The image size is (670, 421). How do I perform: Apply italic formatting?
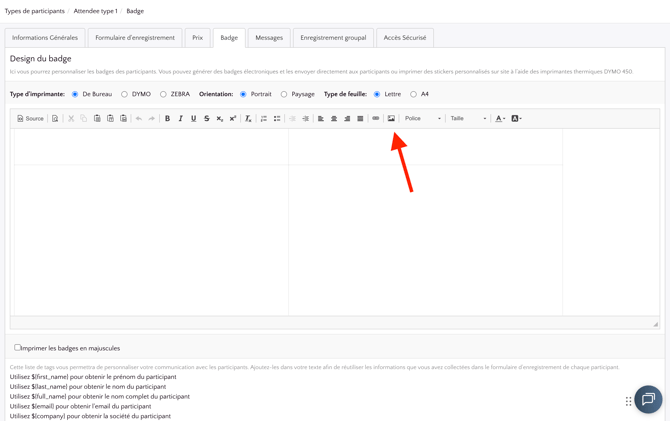(180, 119)
